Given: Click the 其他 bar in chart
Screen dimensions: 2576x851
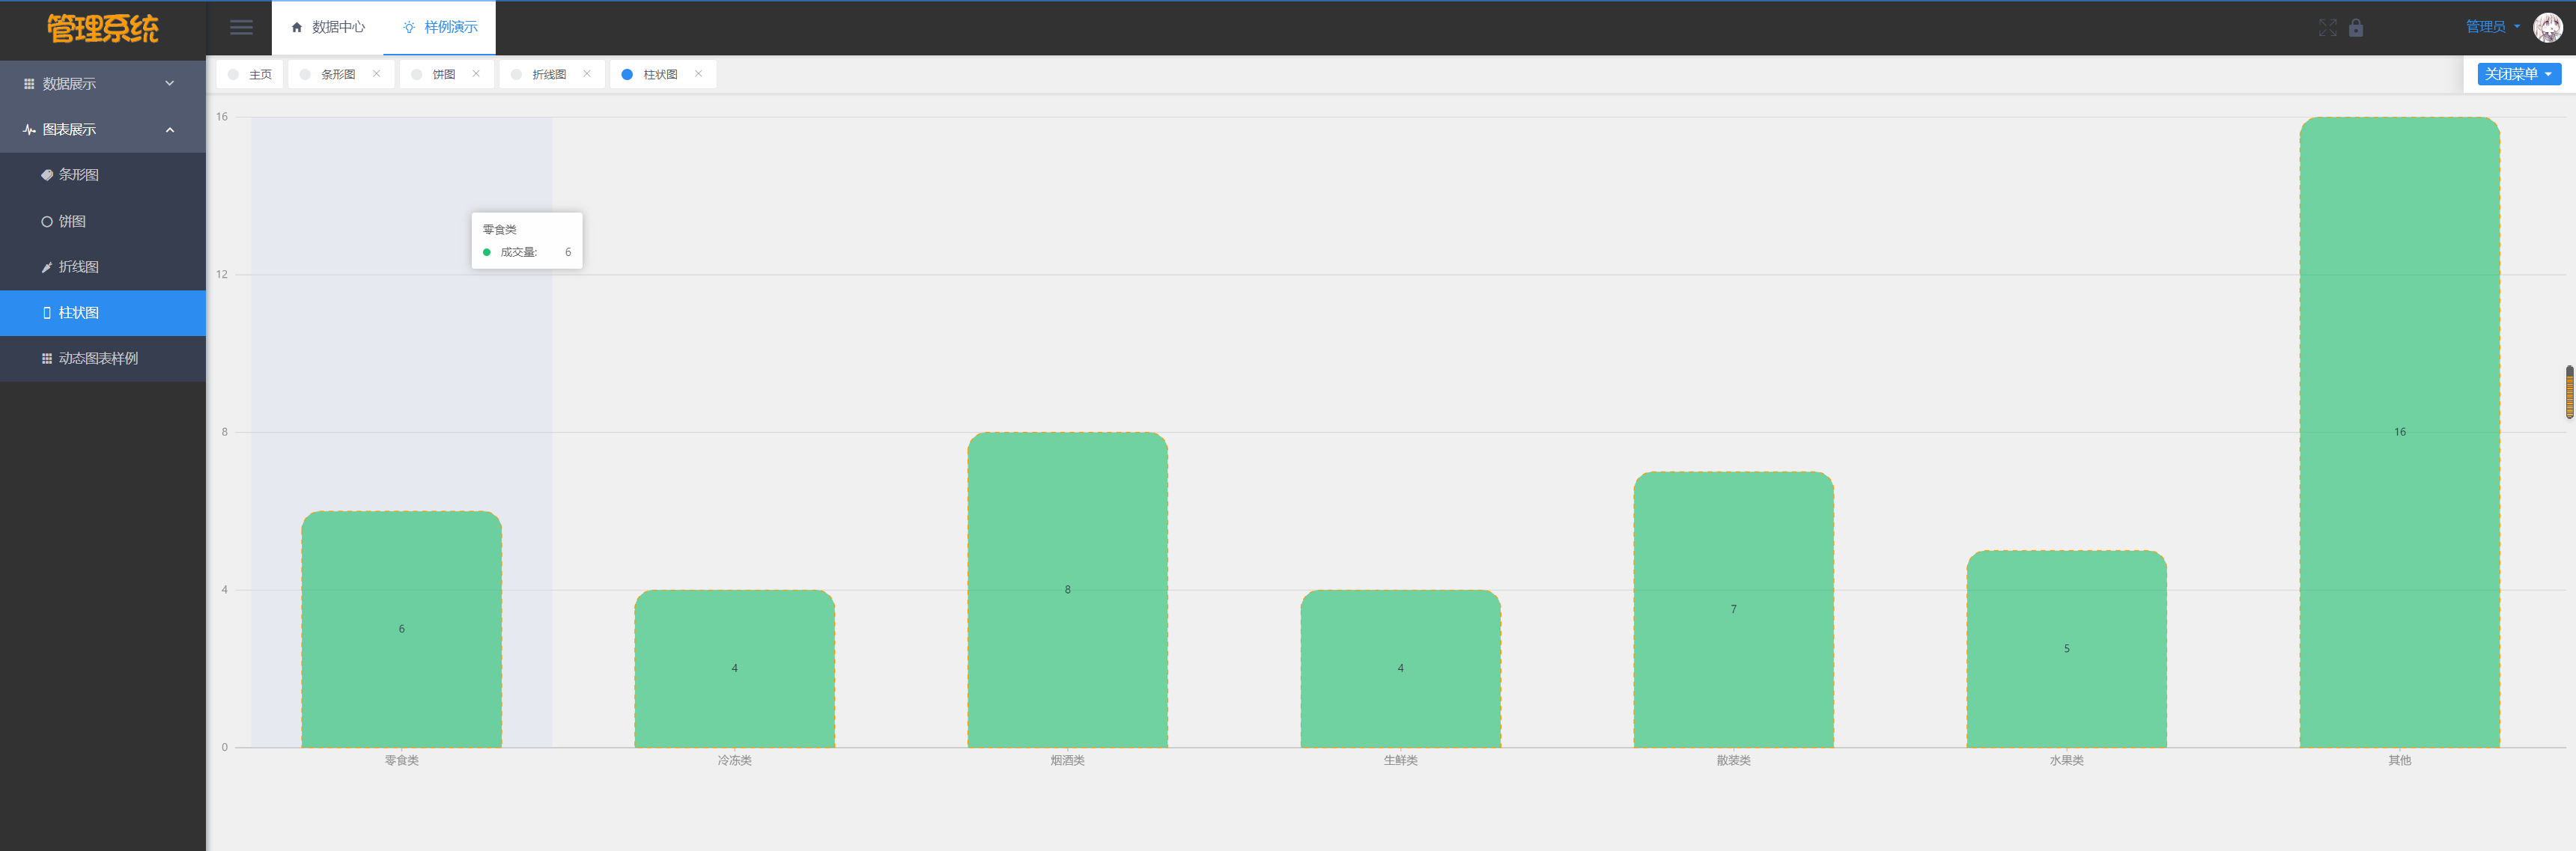Looking at the screenshot, I should coord(2398,431).
